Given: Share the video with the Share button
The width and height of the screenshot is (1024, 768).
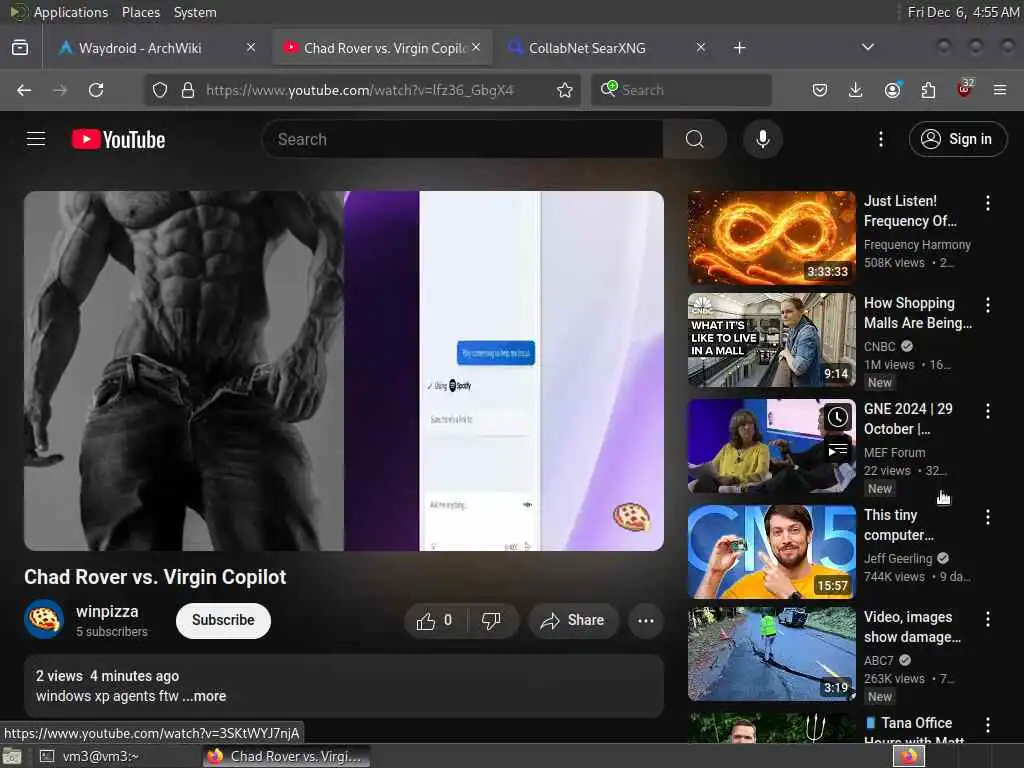Looking at the screenshot, I should point(572,620).
